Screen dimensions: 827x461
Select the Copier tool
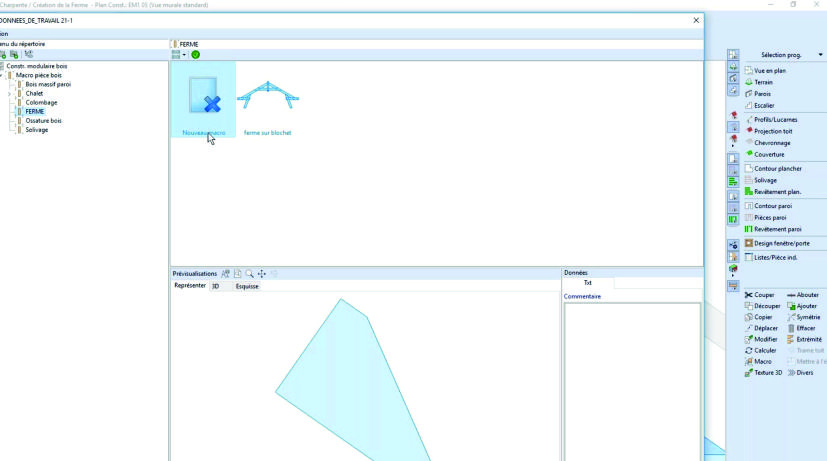pos(759,317)
